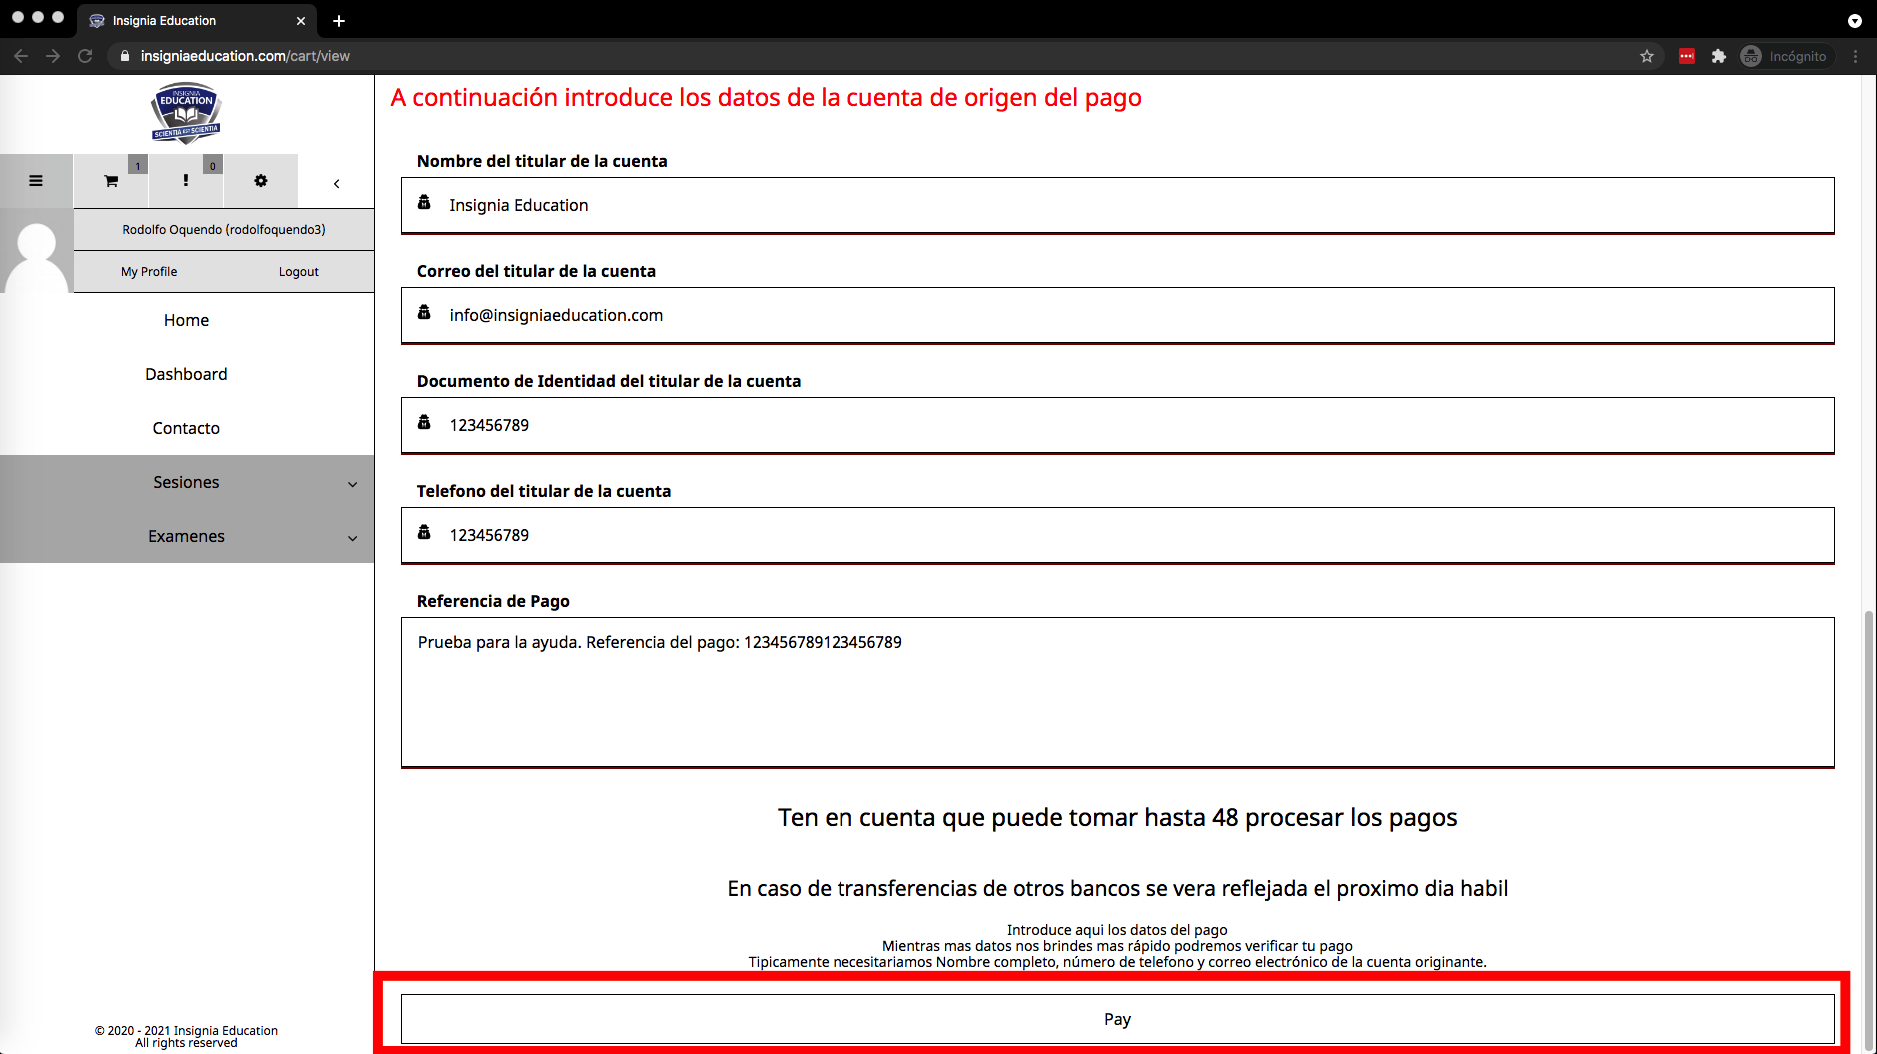Open the shopping cart icon

(x=111, y=181)
